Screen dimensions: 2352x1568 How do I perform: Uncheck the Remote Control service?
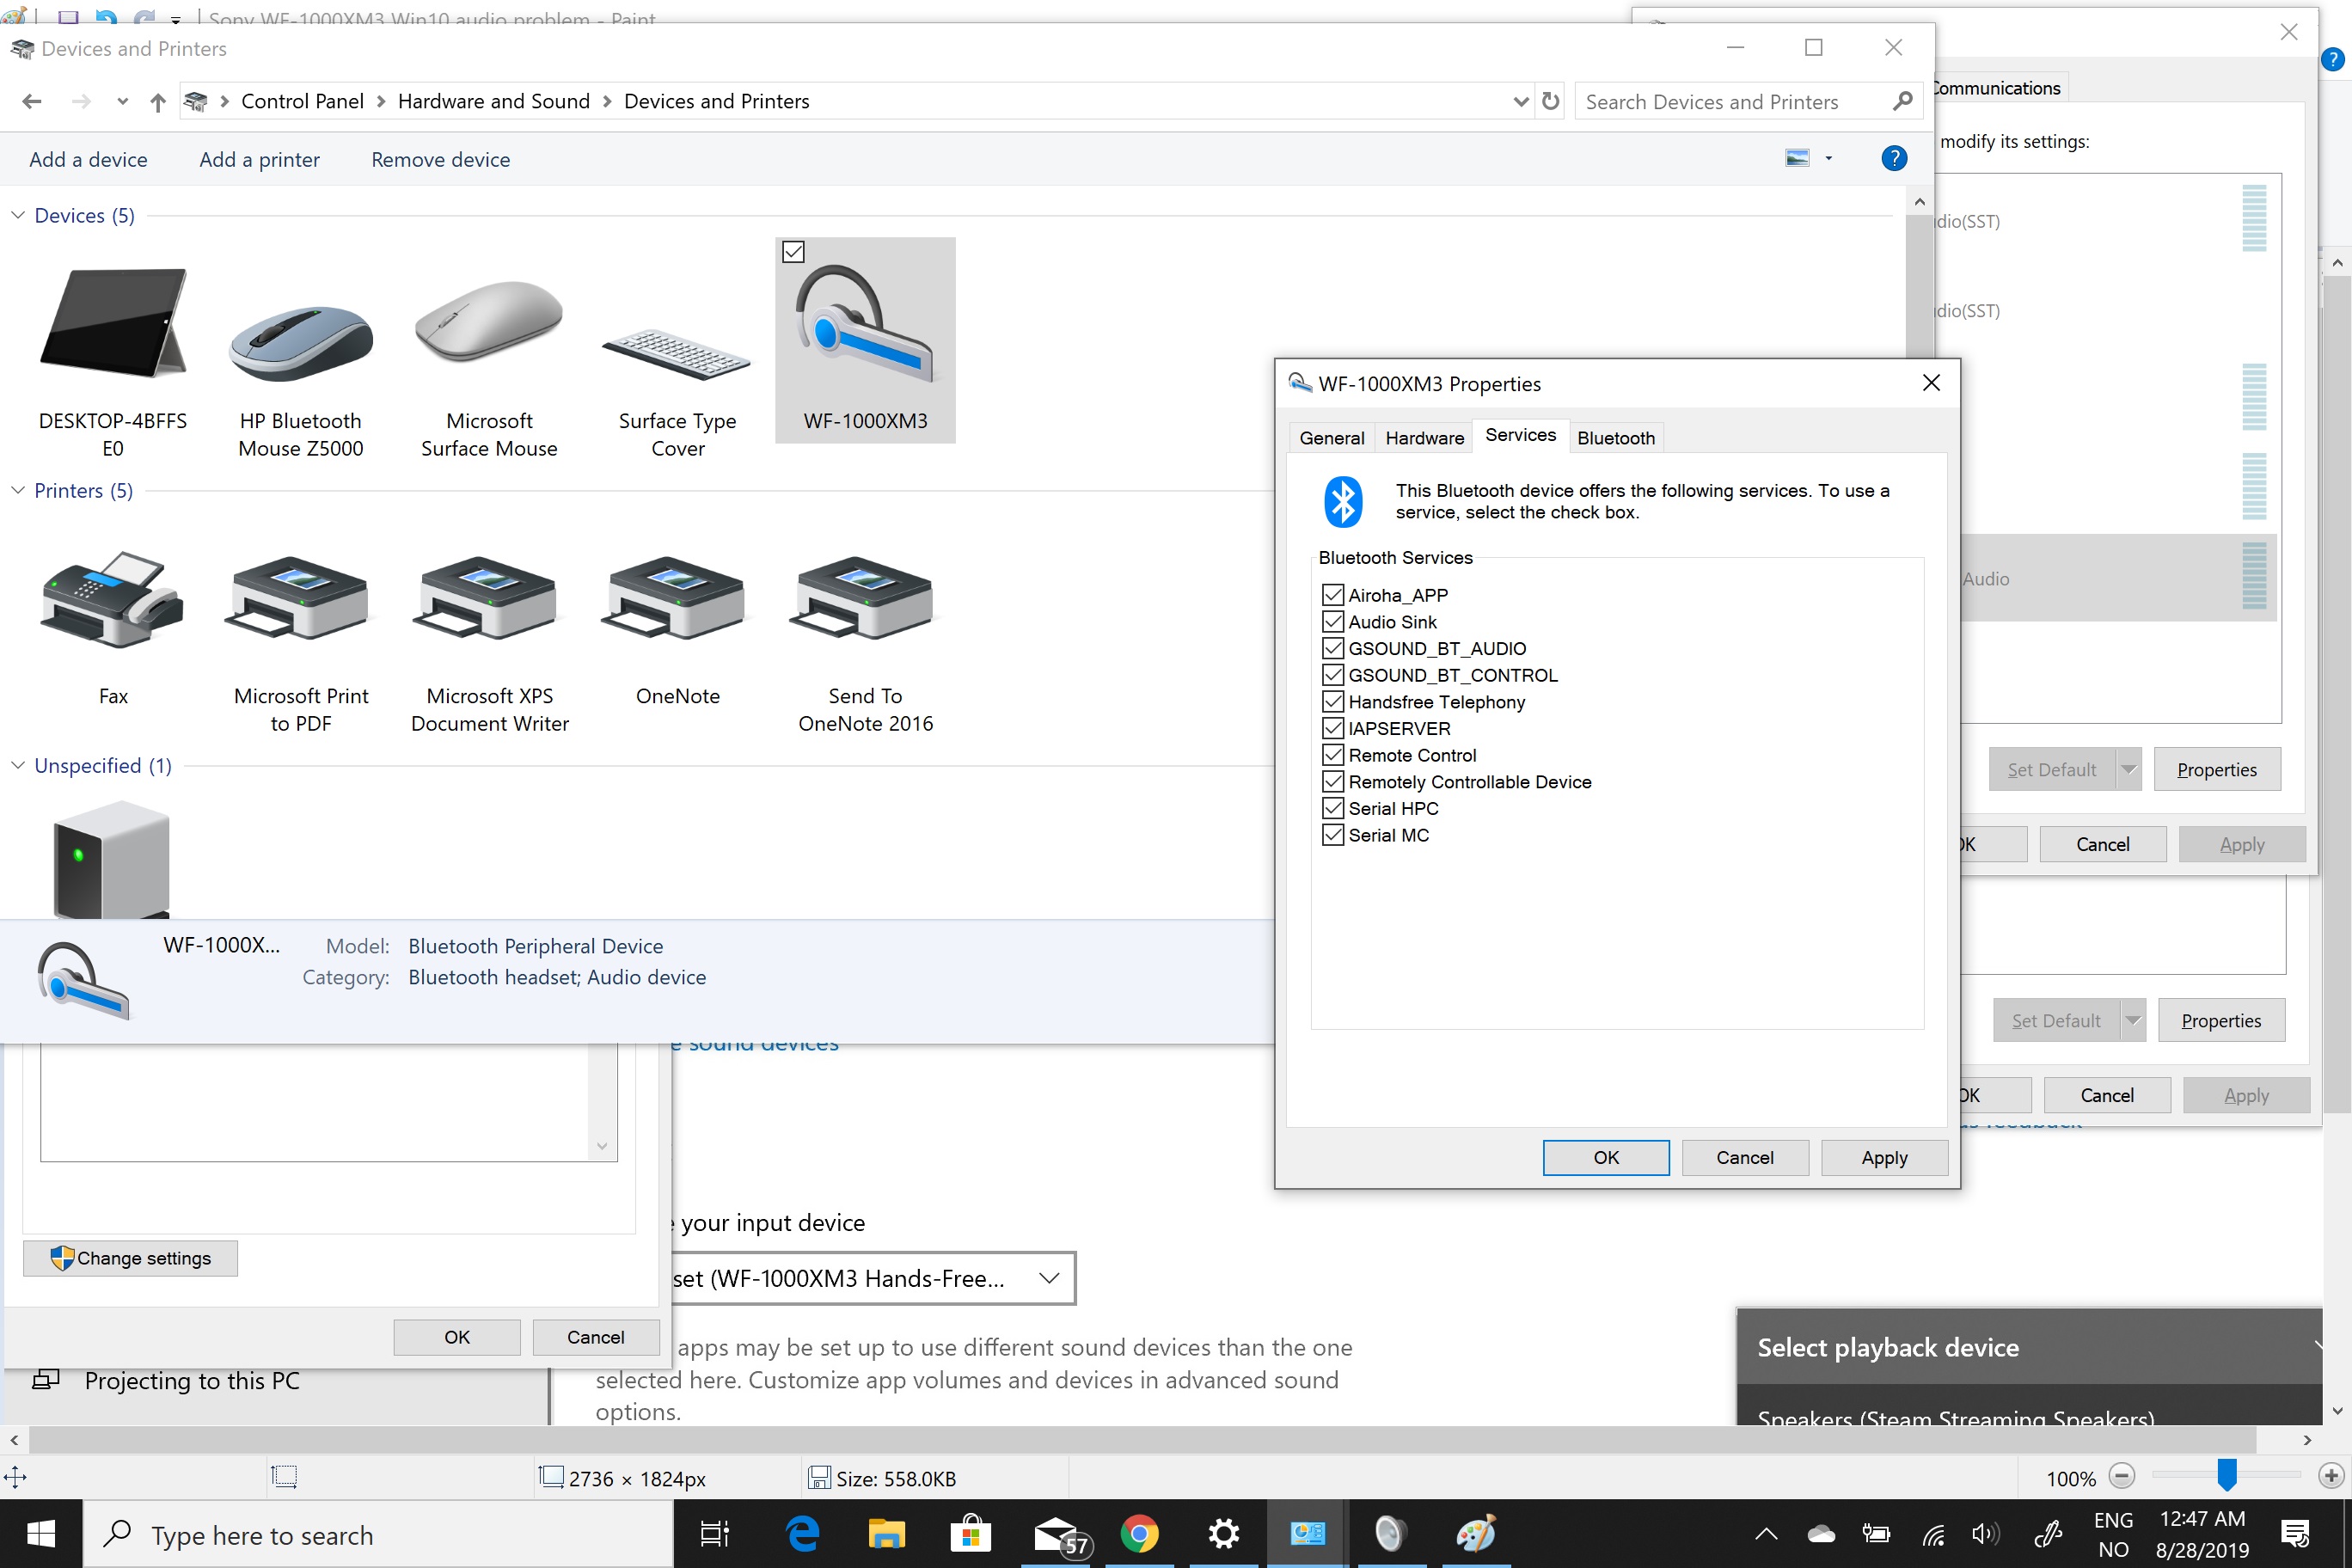1333,755
